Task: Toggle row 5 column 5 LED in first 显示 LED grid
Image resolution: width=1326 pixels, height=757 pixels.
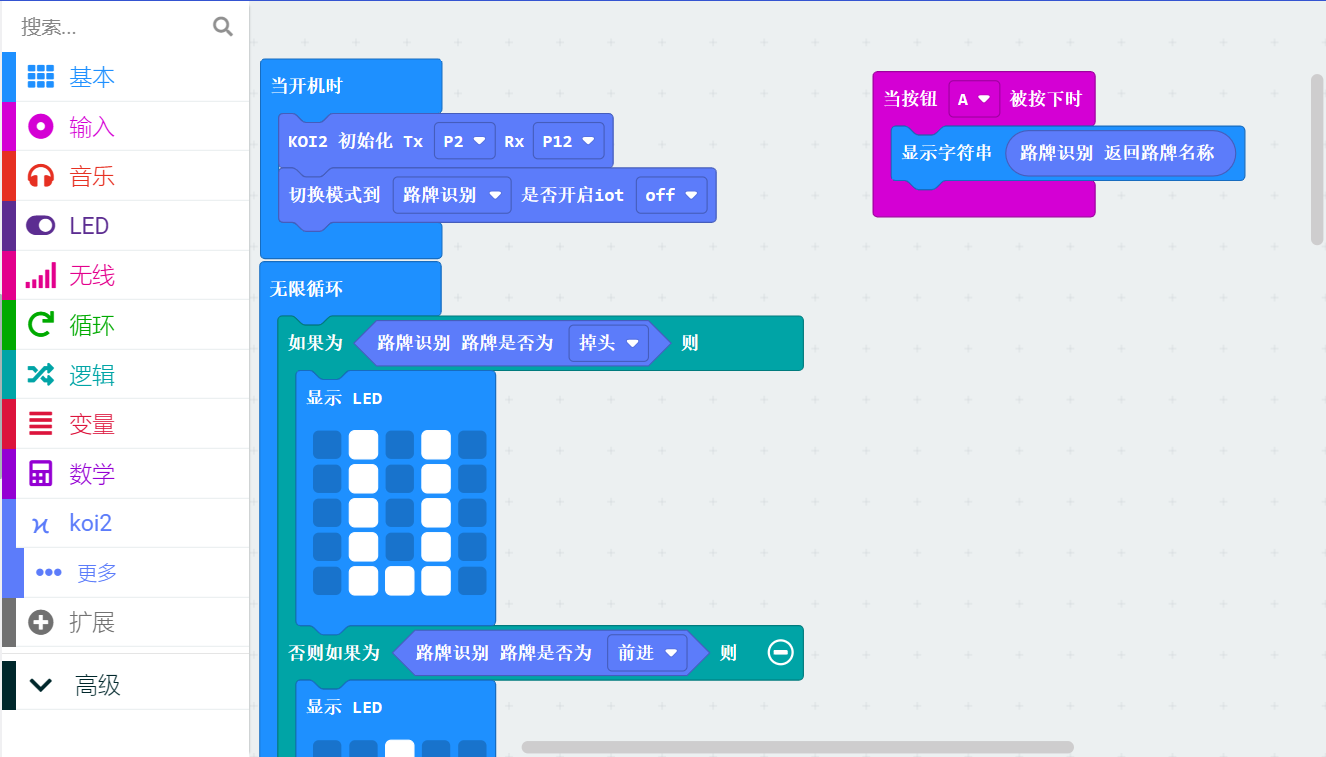Action: pyautogui.click(x=472, y=581)
